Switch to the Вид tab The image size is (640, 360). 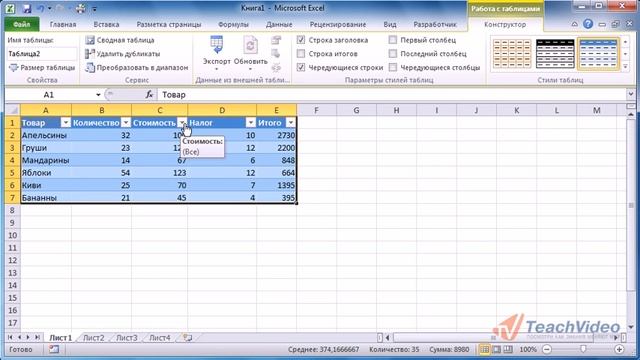pyautogui.click(x=390, y=24)
